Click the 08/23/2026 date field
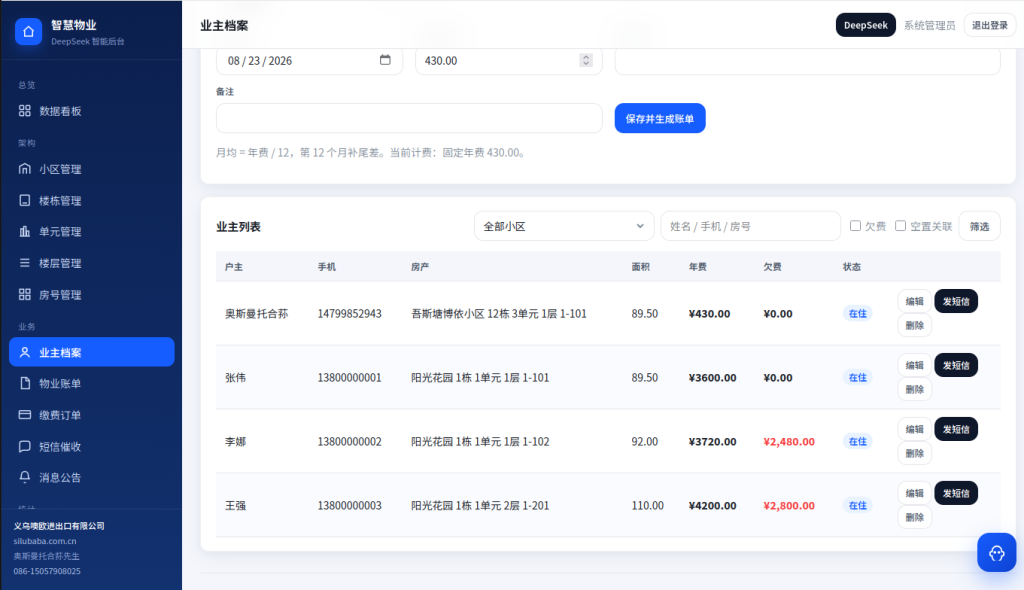Image resolution: width=1024 pixels, height=590 pixels. (x=309, y=60)
